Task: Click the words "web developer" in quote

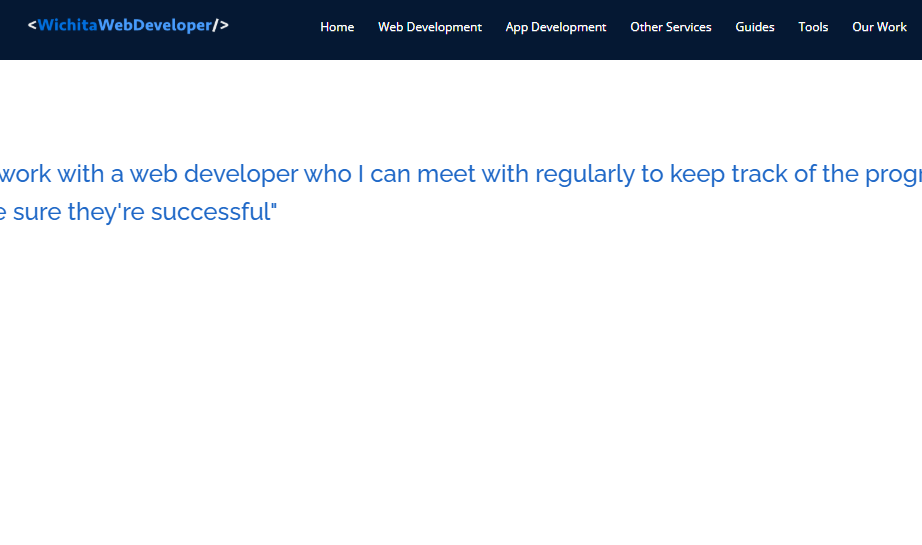Action: pyautogui.click(x=214, y=174)
